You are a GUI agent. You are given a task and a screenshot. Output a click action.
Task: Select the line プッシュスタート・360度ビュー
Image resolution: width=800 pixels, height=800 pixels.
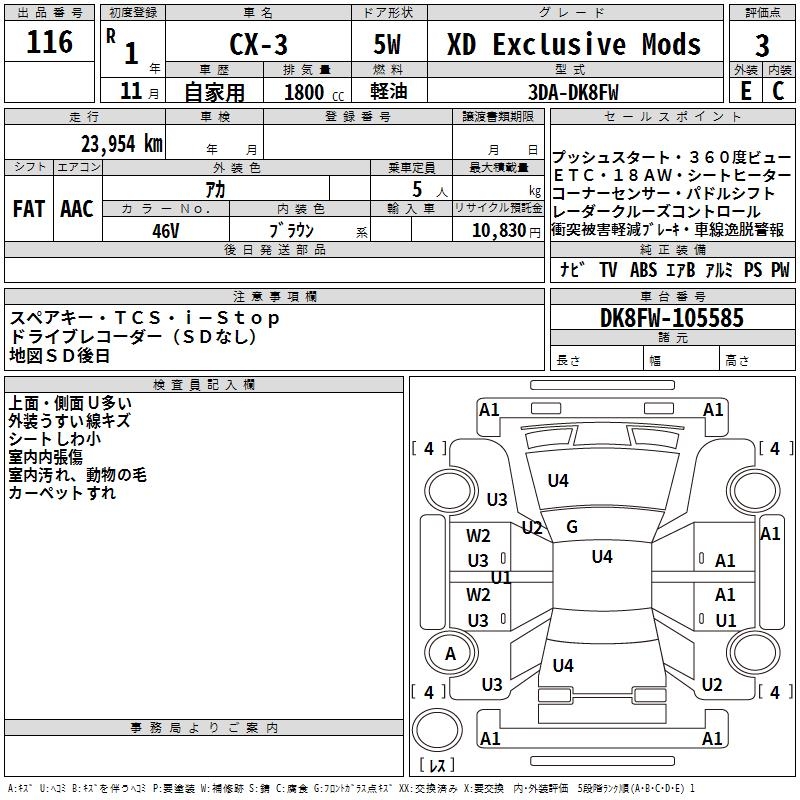[x=671, y=157]
